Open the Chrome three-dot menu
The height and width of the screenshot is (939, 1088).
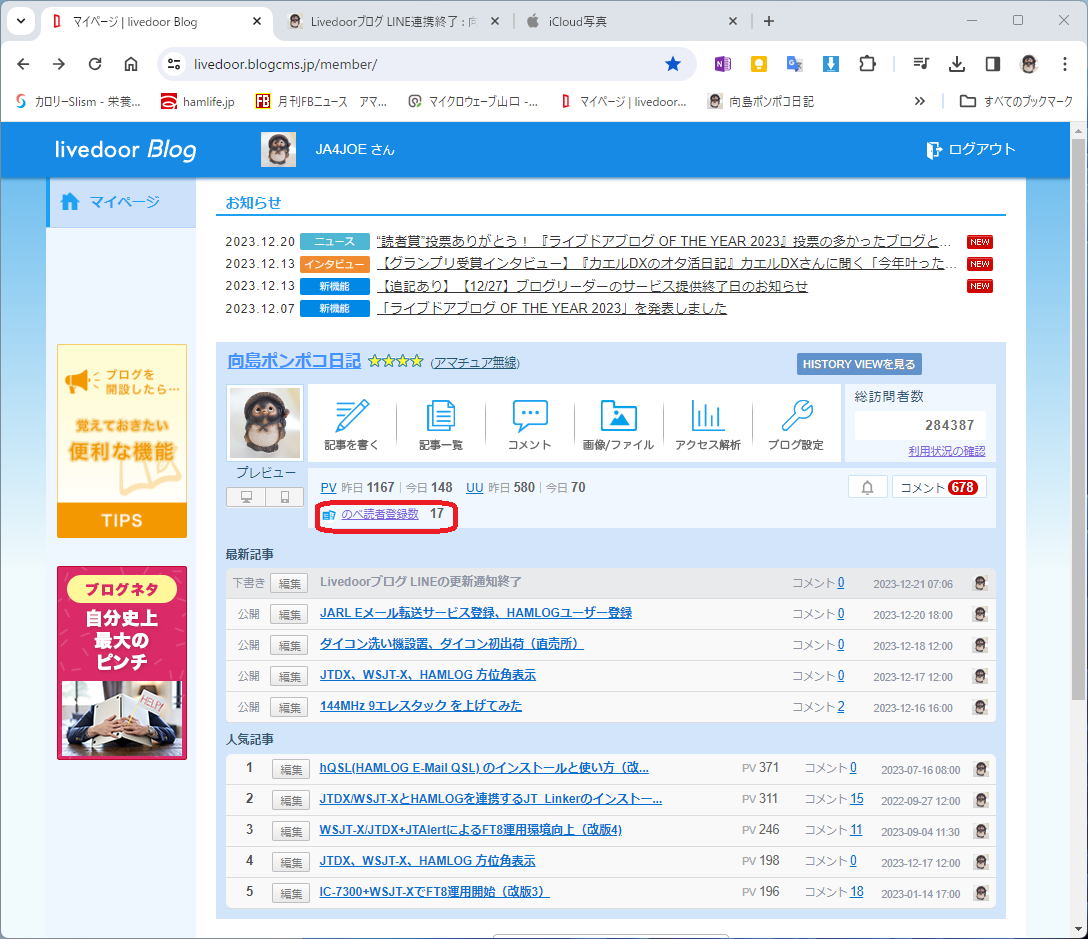tap(1064, 65)
